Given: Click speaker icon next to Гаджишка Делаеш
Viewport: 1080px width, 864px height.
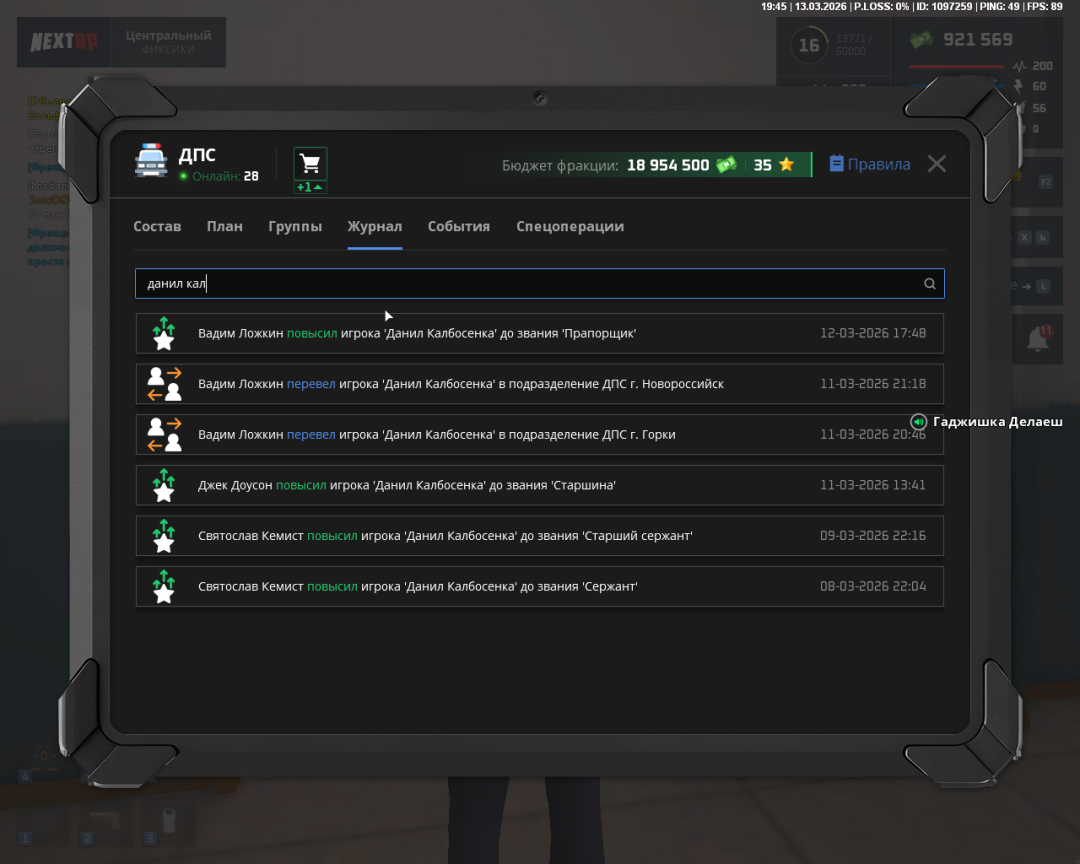Looking at the screenshot, I should pos(919,422).
